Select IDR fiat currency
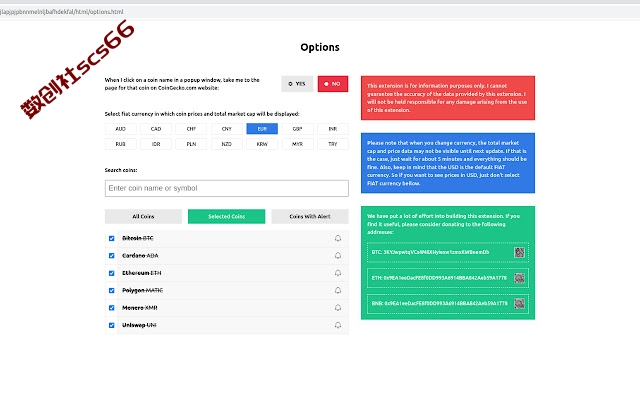 (156, 144)
